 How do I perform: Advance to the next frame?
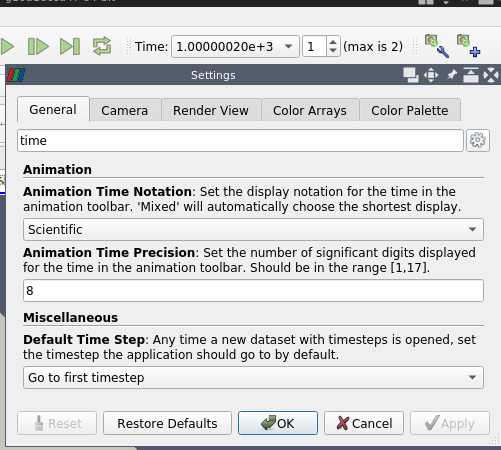coord(38,46)
